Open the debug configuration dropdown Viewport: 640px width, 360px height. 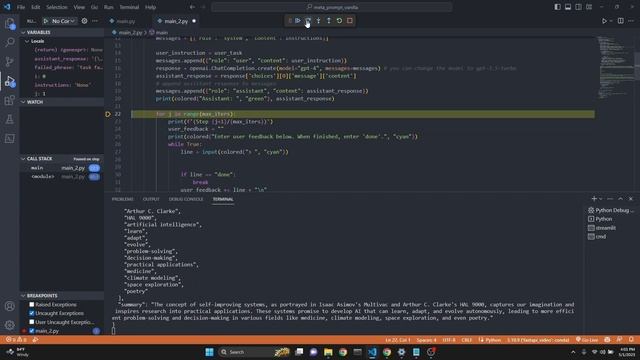tap(63, 21)
